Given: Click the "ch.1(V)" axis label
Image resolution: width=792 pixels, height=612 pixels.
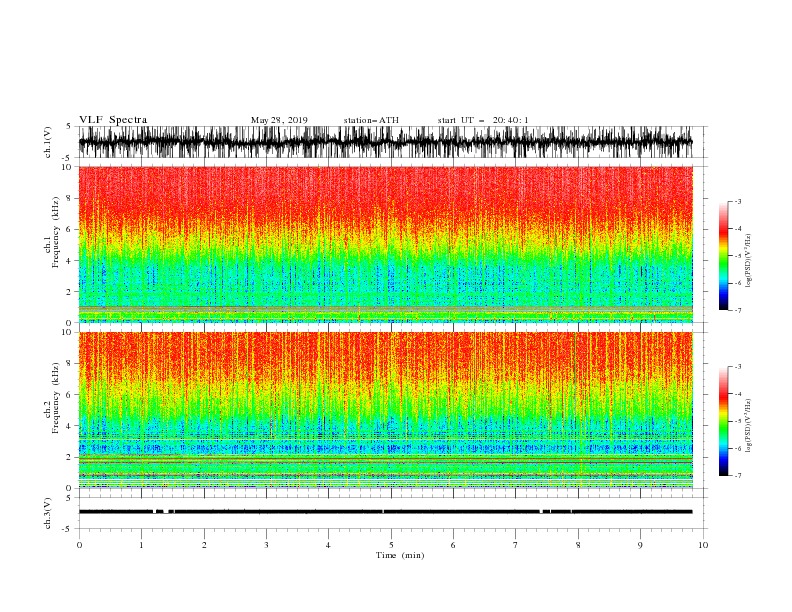Looking at the screenshot, I should [48, 142].
